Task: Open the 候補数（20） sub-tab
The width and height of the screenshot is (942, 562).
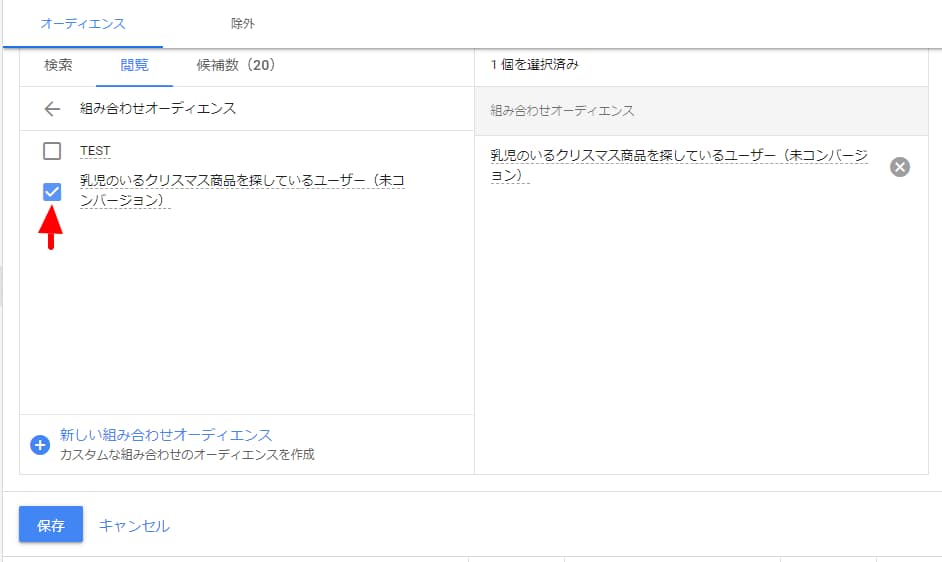Action: pyautogui.click(x=235, y=65)
